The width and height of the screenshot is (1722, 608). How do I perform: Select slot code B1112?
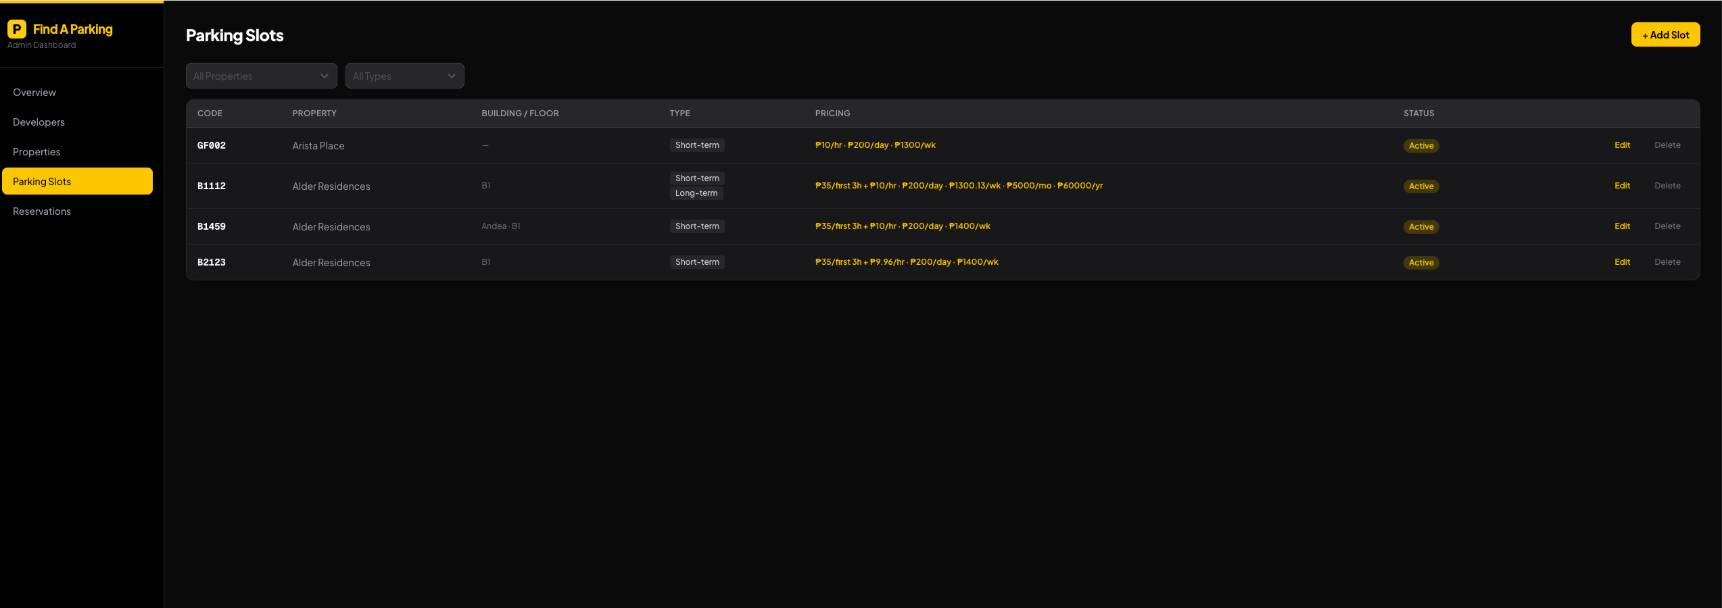pyautogui.click(x=211, y=186)
